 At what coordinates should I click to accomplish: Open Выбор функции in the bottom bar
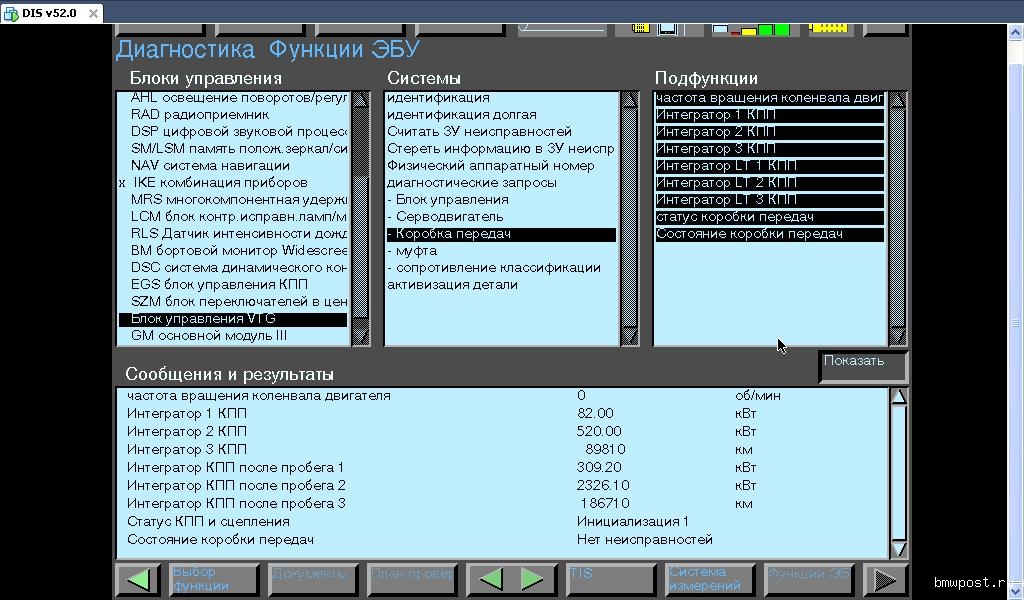[214, 579]
